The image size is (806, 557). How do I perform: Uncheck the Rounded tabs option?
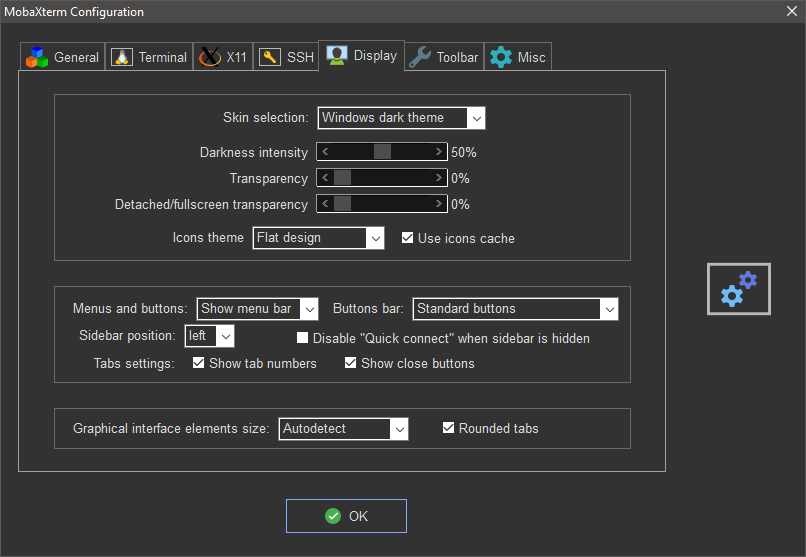(449, 428)
